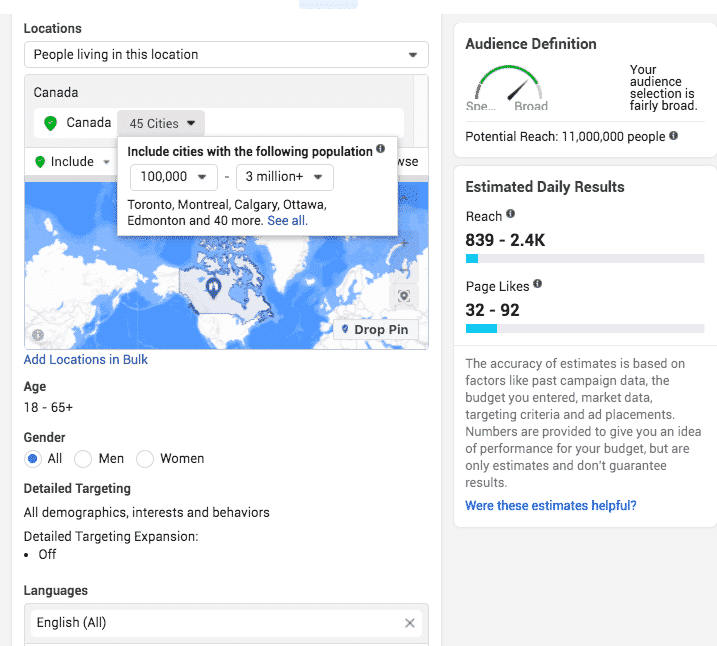Click the See all cities link
Viewport: 717px width, 646px height.
pyautogui.click(x=287, y=220)
